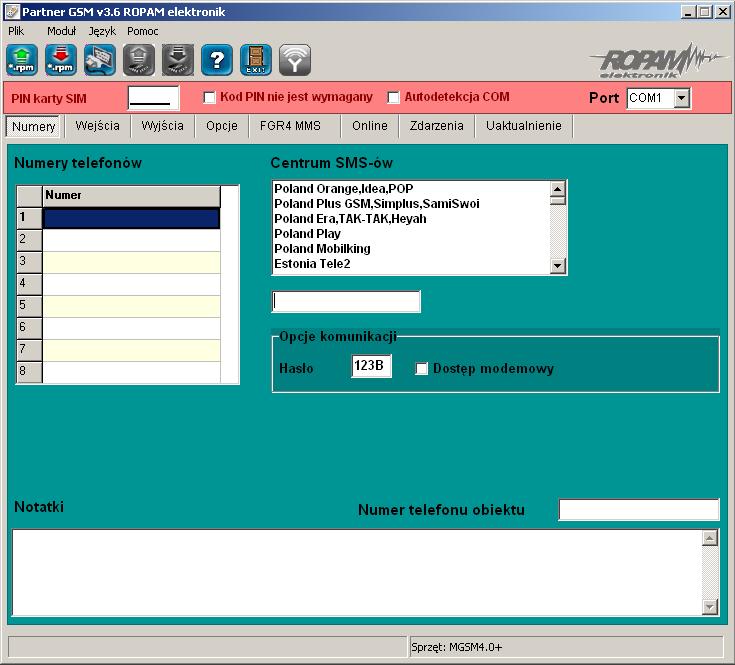Select 'Poland Orange,Idea,POP' in SMS center list
This screenshot has width=735, height=665.
(411, 189)
